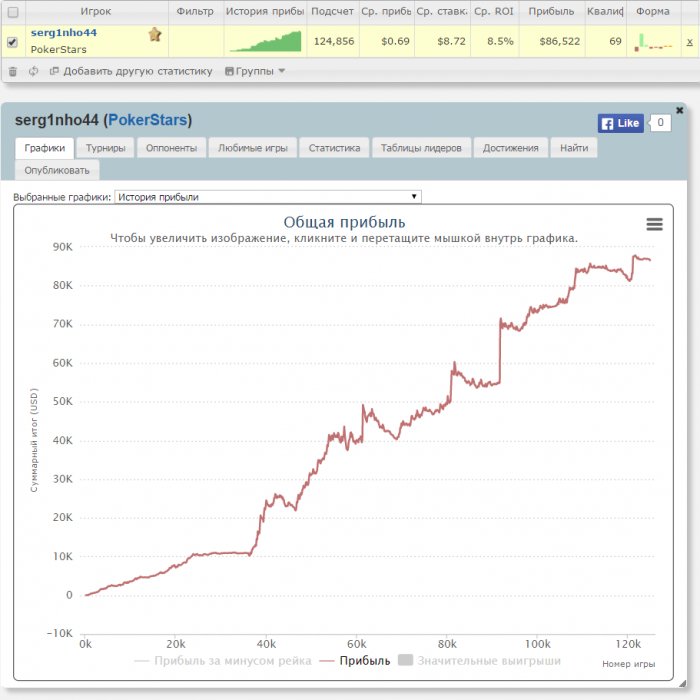
Task: Click the resize grip of the chart panel
Action: coord(682,683)
